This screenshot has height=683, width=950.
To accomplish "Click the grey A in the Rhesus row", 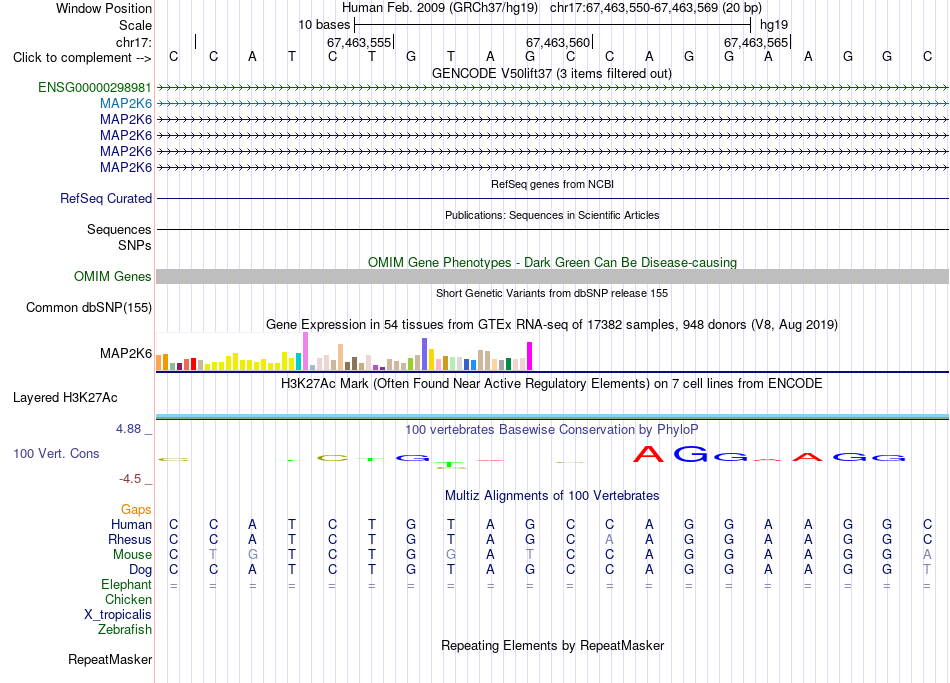I will click(x=610, y=539).
